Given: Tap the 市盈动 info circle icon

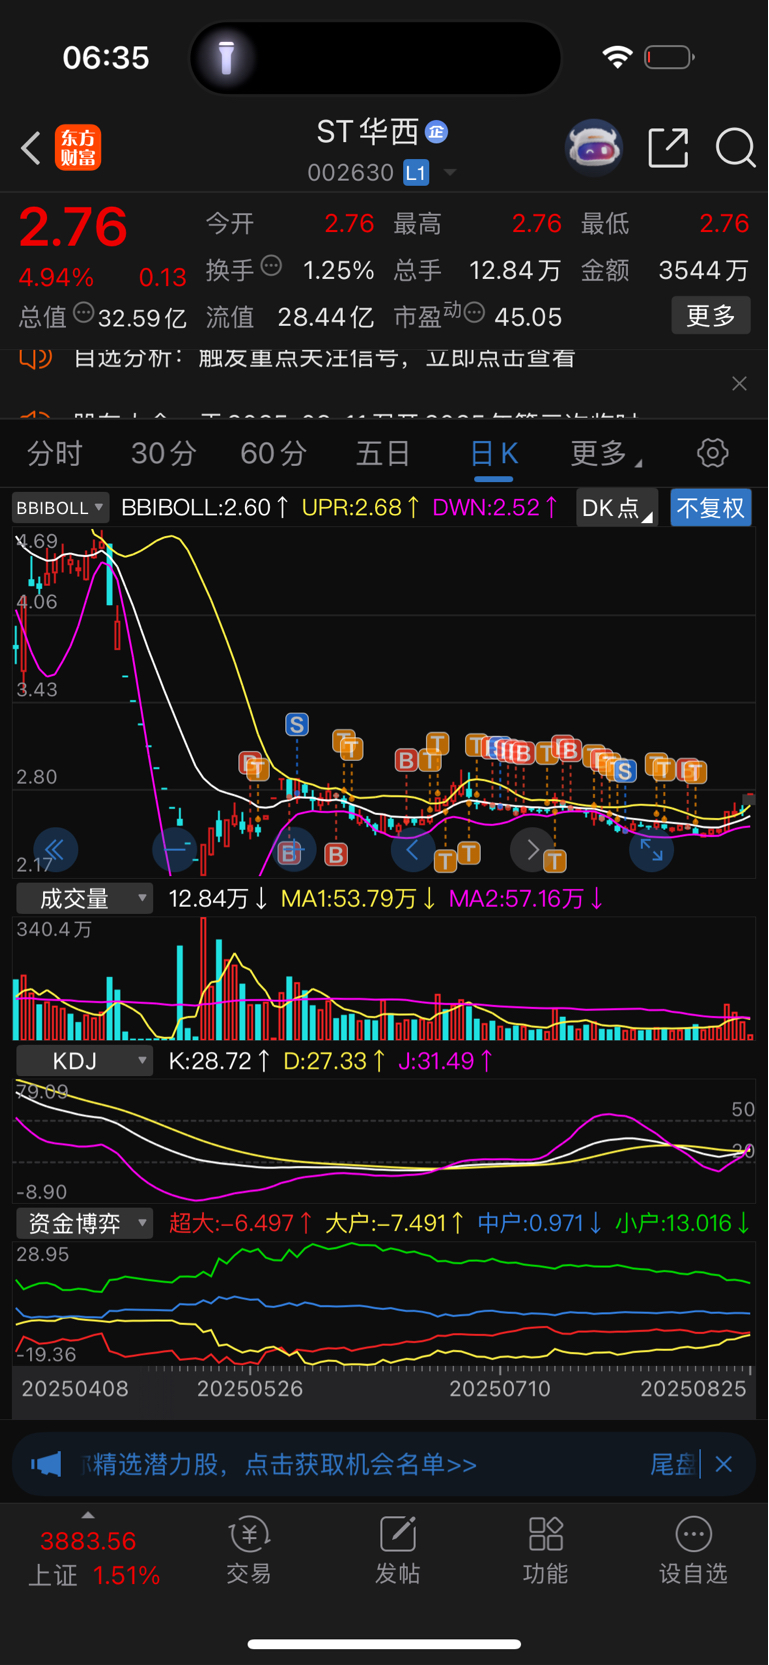Looking at the screenshot, I should pyautogui.click(x=475, y=313).
